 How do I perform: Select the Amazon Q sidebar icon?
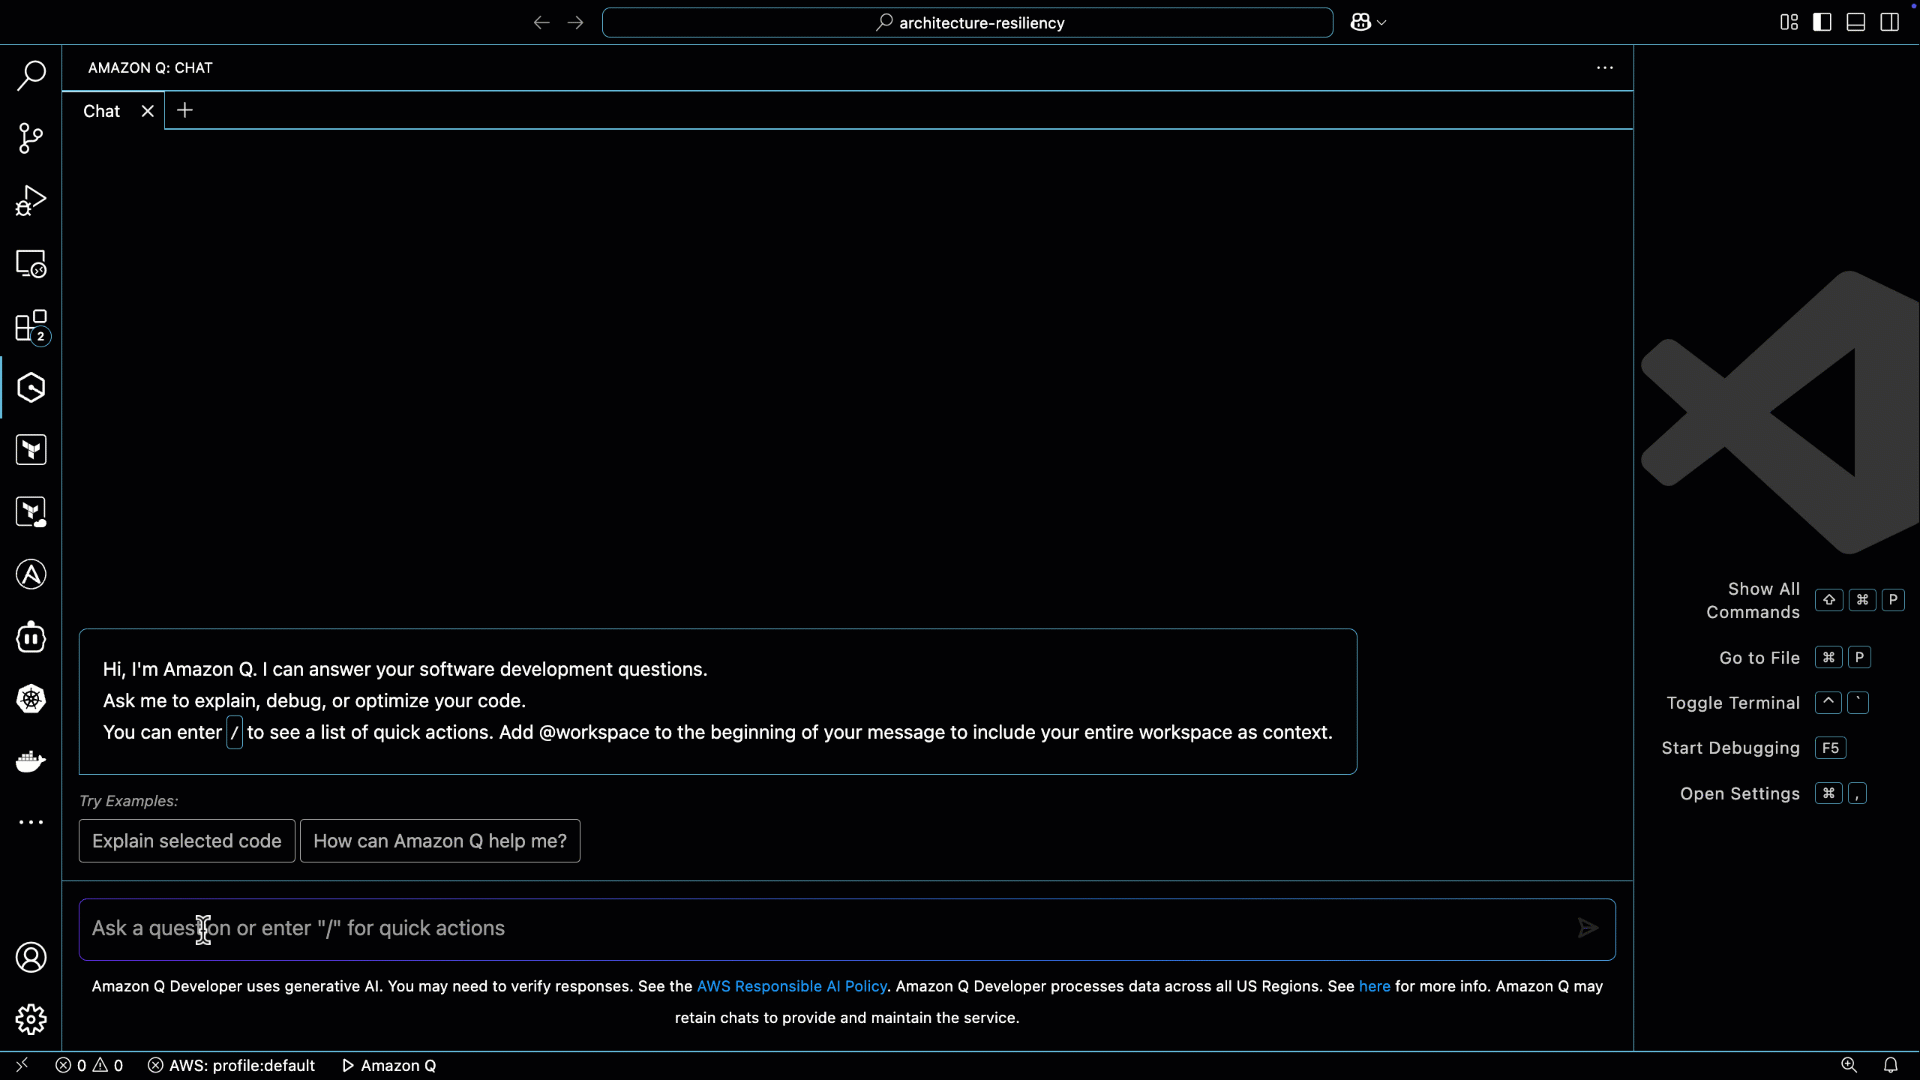click(x=31, y=387)
